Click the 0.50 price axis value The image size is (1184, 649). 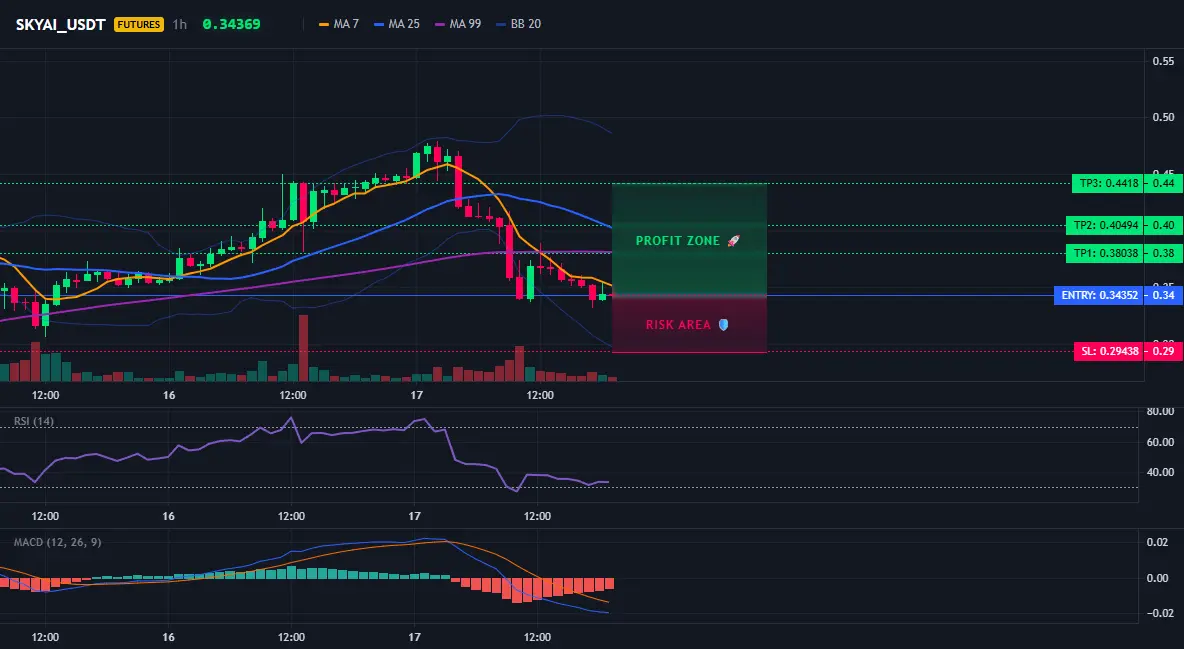[x=1163, y=117]
